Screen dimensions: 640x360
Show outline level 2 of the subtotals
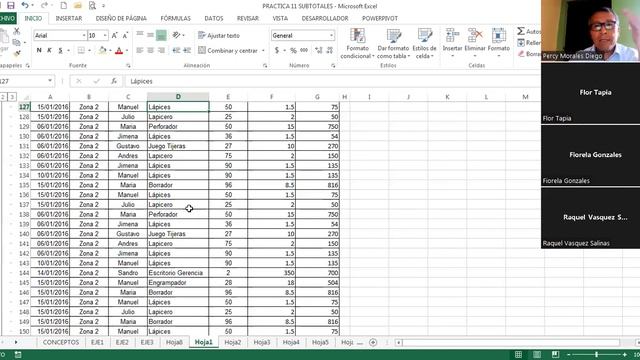[x=3, y=97]
